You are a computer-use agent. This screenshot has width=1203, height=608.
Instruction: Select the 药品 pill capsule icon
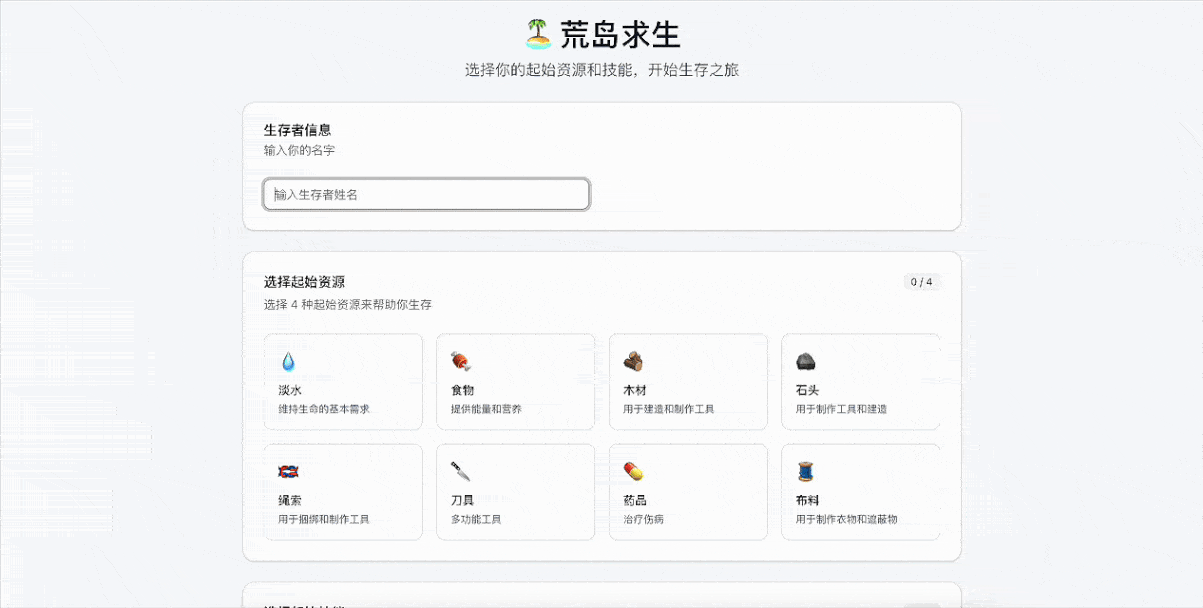(633, 472)
